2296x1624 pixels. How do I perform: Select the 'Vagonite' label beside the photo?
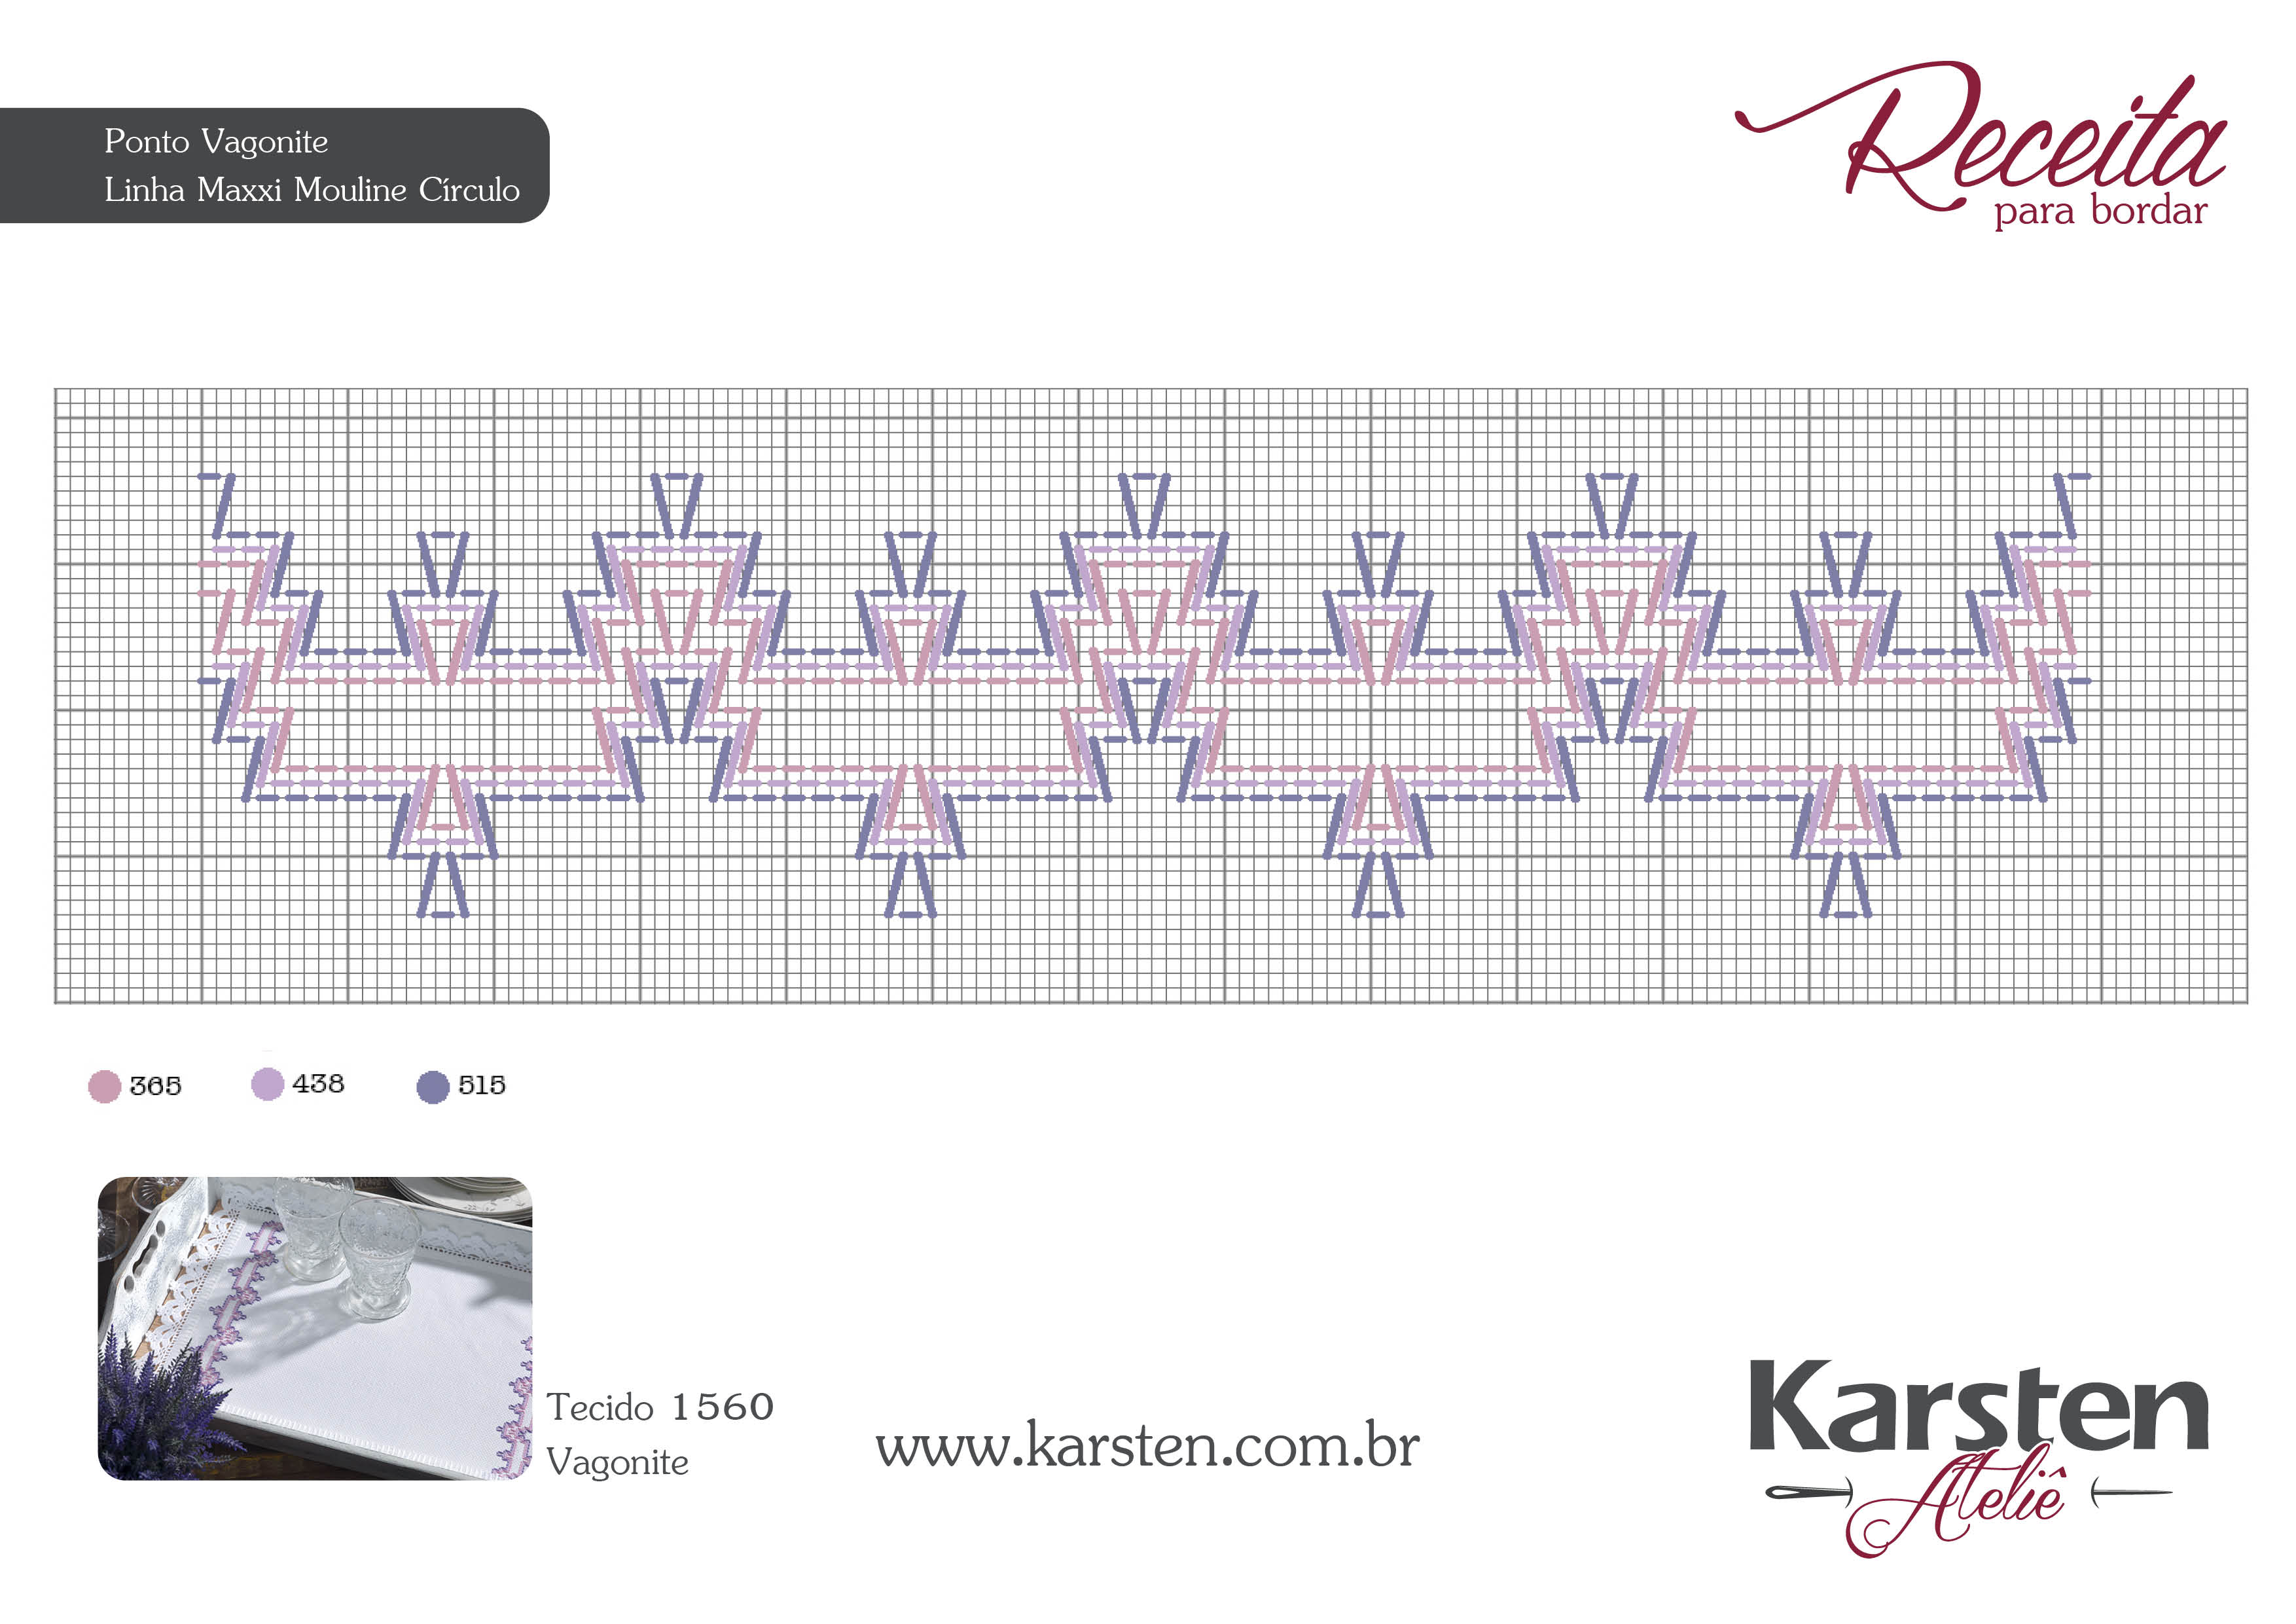coord(617,1463)
